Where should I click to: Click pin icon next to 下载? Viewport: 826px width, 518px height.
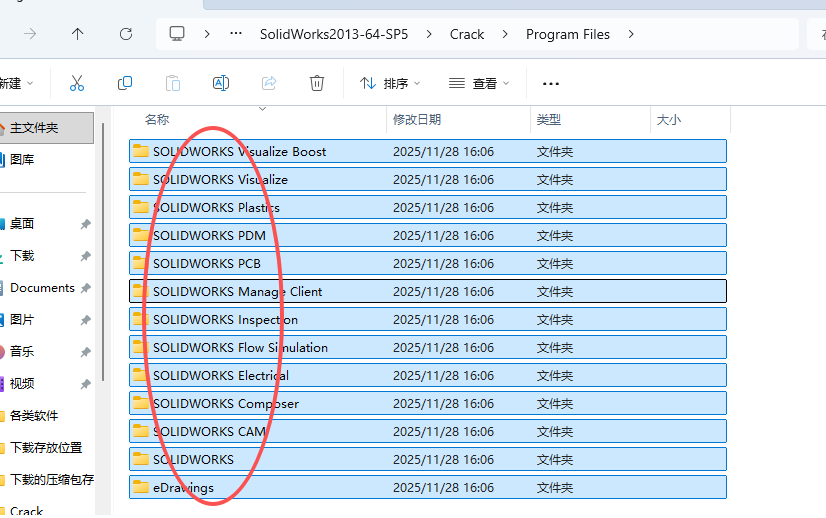click(x=85, y=256)
